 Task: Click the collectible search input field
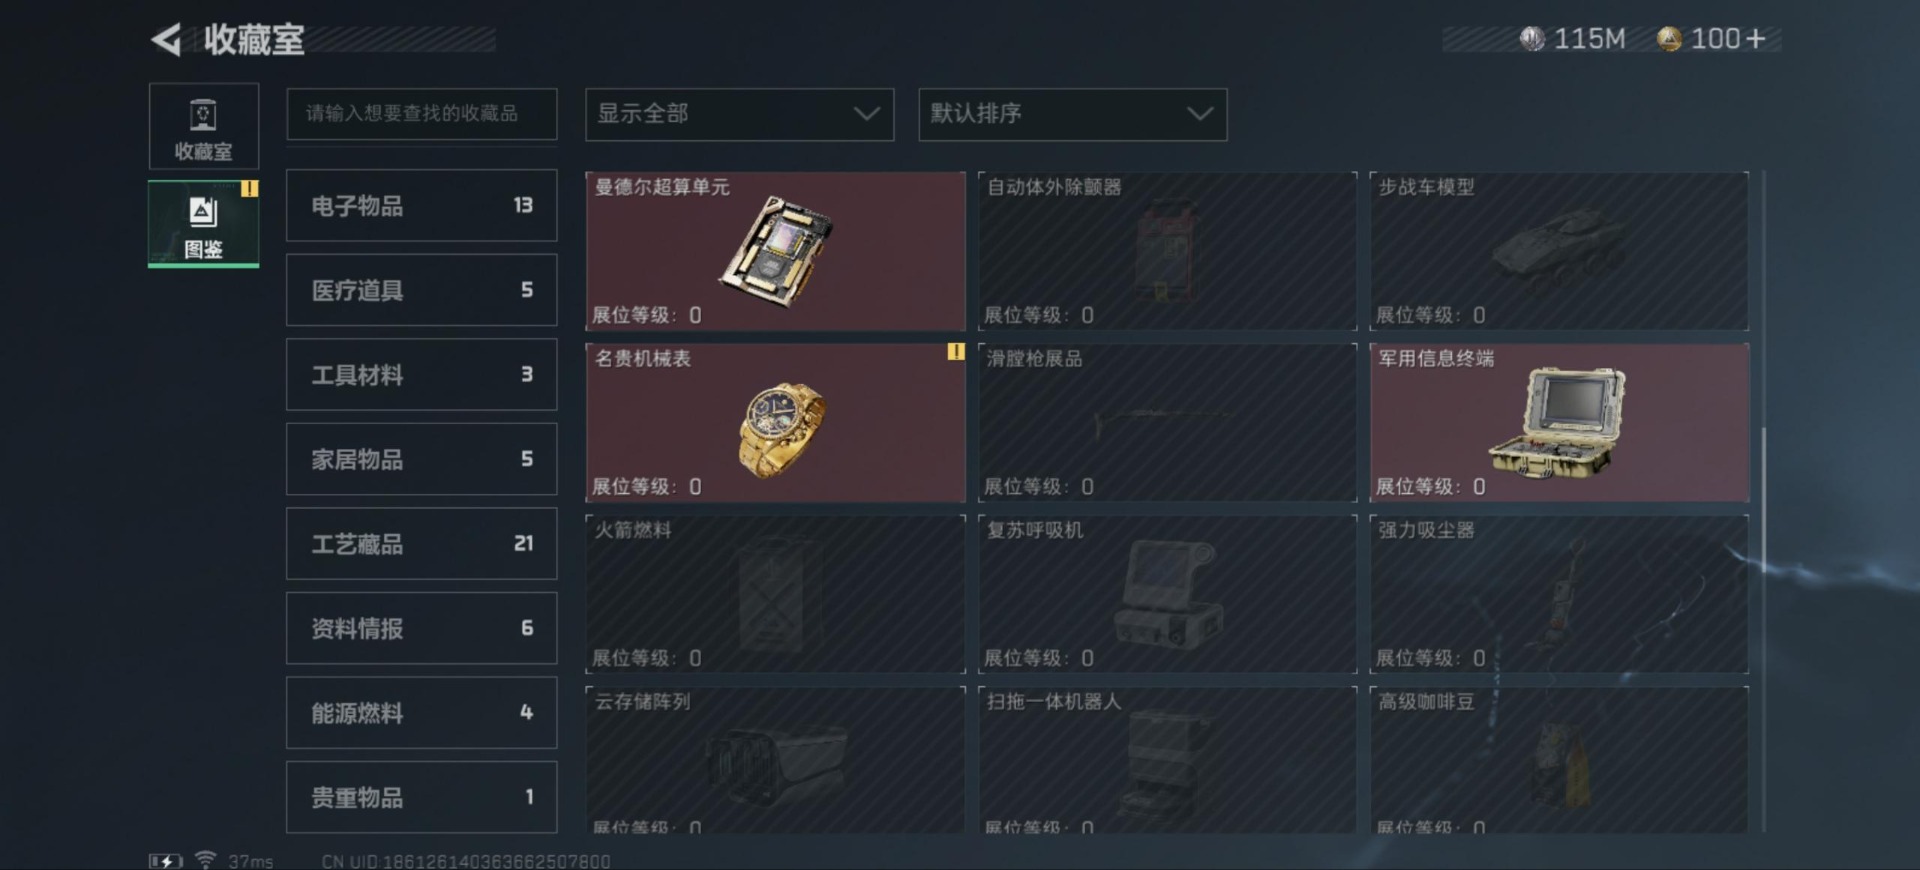(x=421, y=114)
